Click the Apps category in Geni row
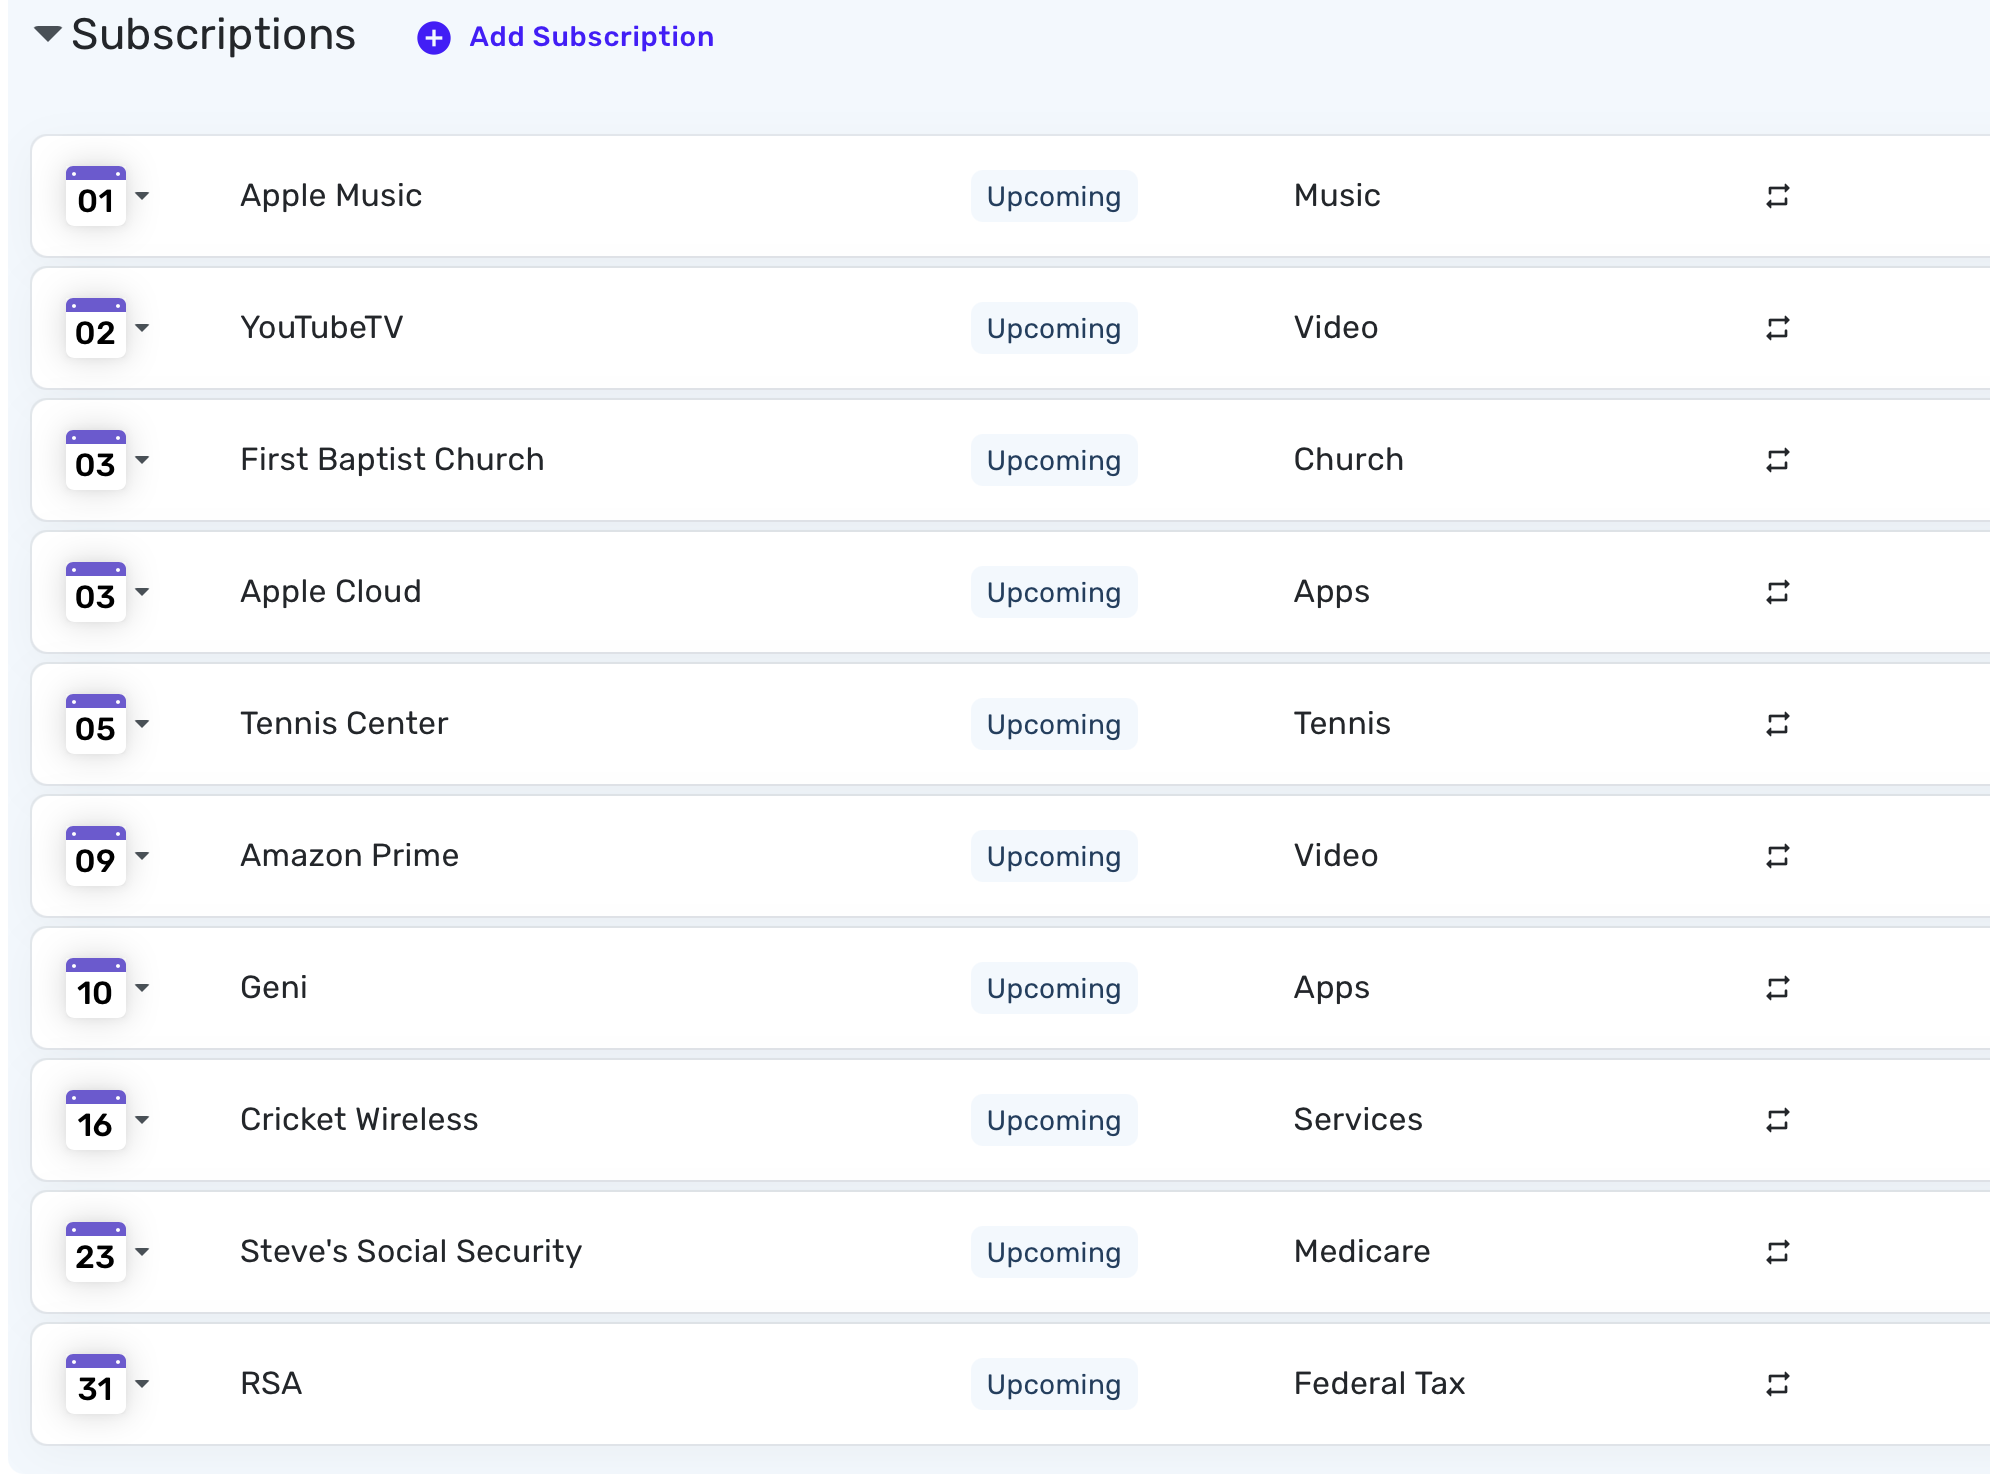 (x=1332, y=988)
